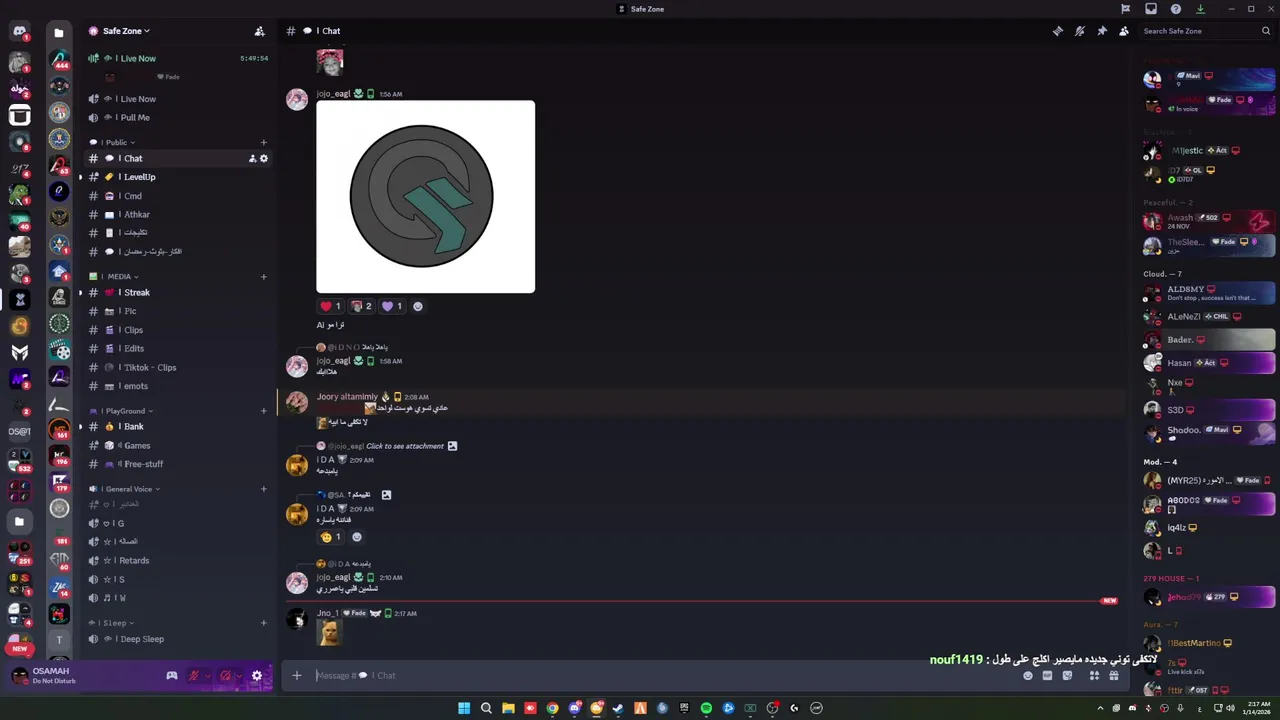The height and width of the screenshot is (720, 1280).
Task: Open audio output options arrow
Action: pyautogui.click(x=238, y=676)
